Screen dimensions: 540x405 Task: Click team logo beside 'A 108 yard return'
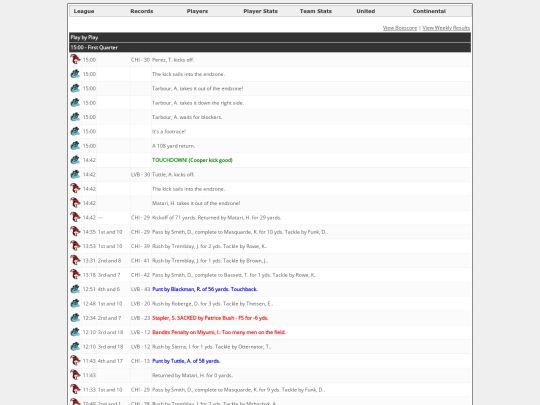[75, 146]
